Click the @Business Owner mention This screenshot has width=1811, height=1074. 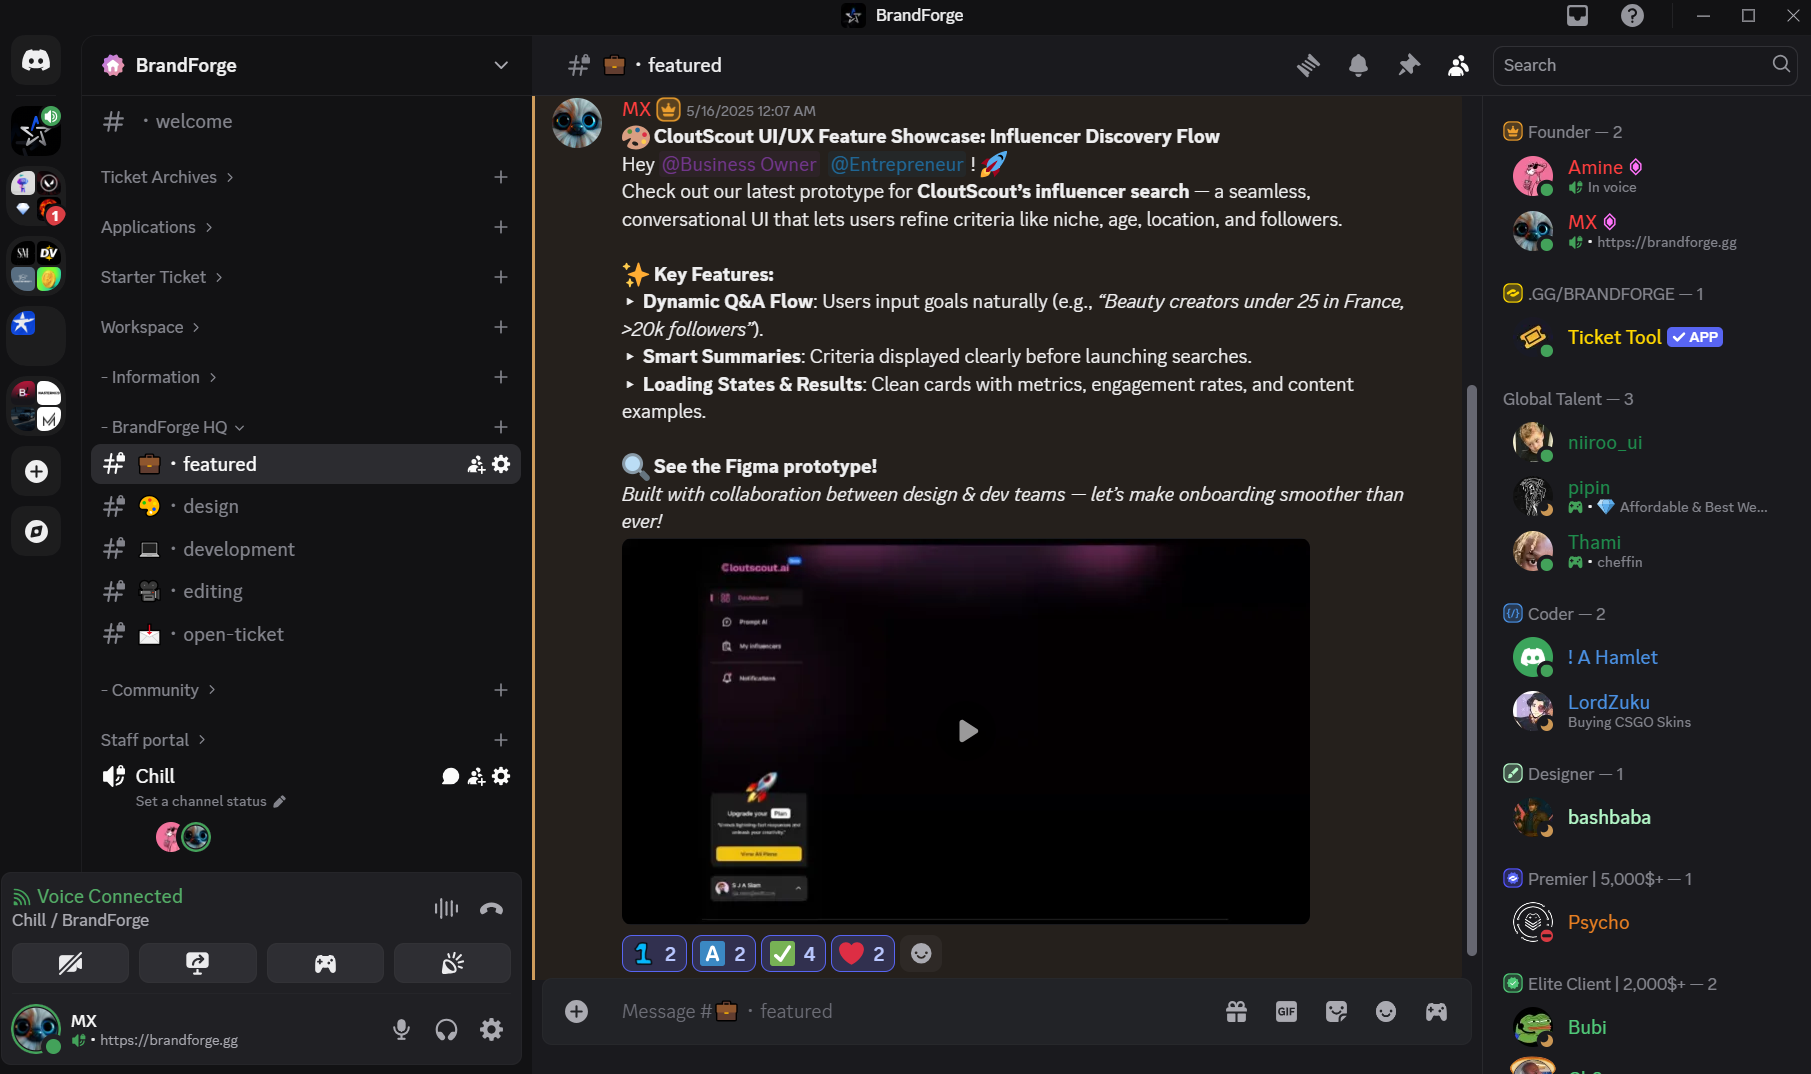tap(740, 164)
